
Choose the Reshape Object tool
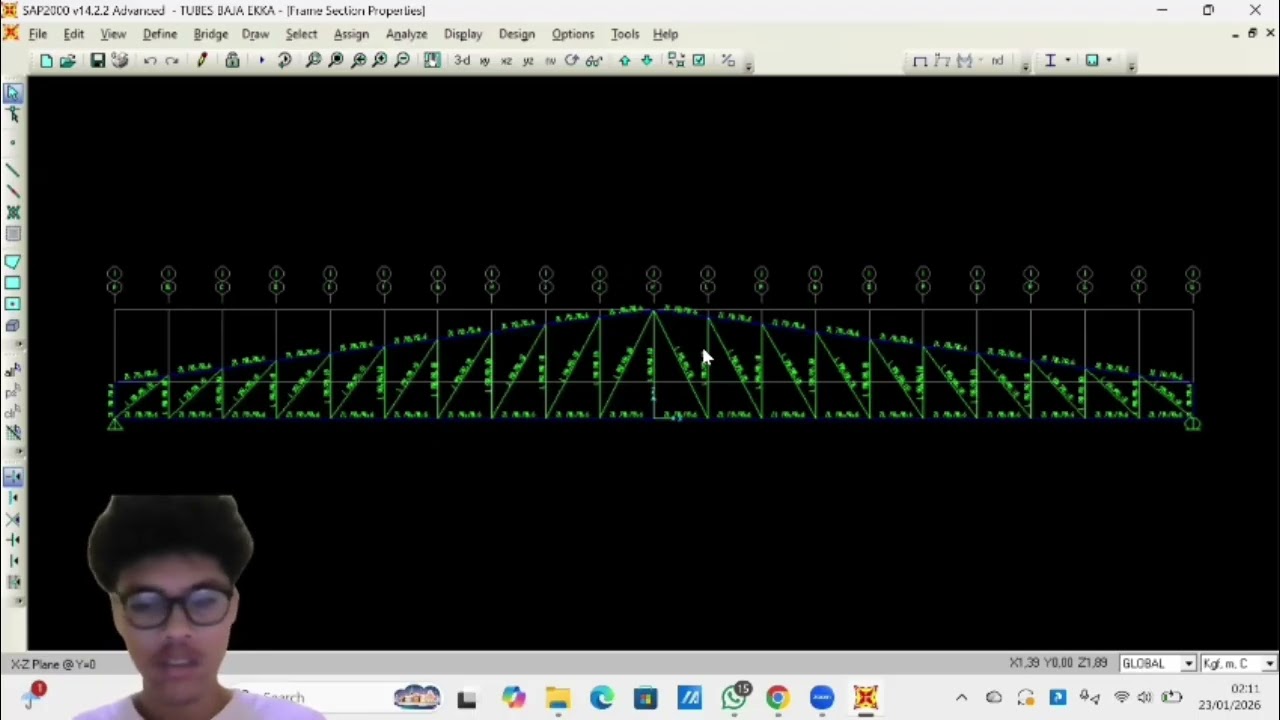(x=13, y=115)
